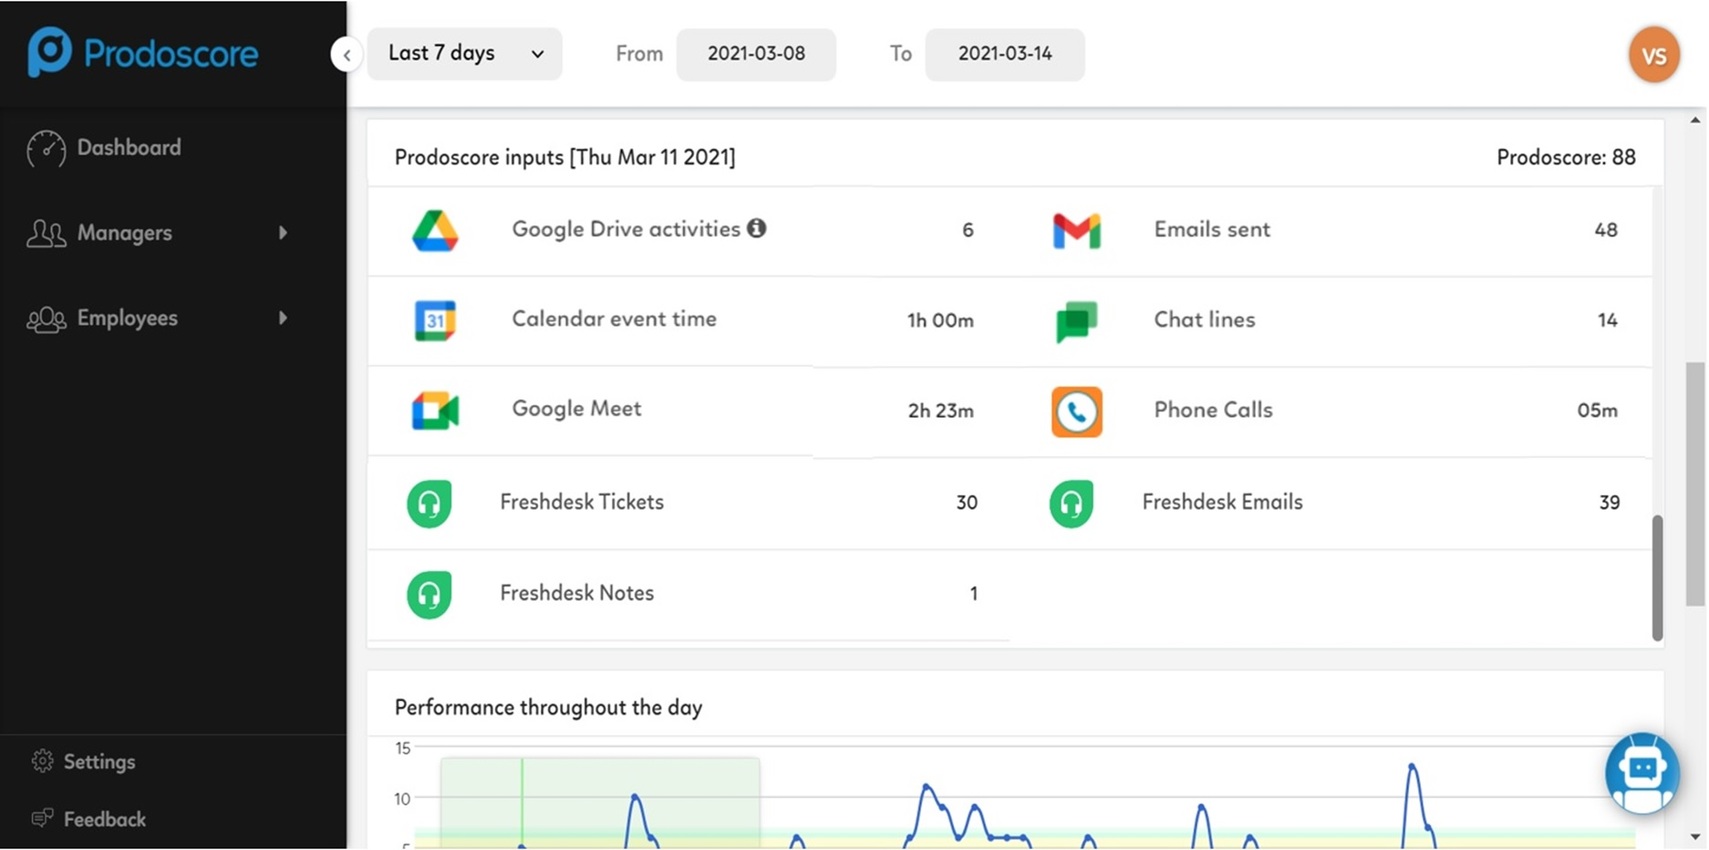Click the Emails sent value 48
This screenshot has width=1709, height=850.
coord(1606,230)
